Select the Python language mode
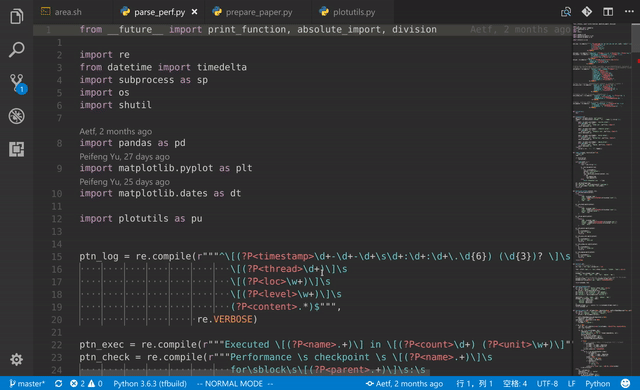The width and height of the screenshot is (640, 390). coord(598,383)
